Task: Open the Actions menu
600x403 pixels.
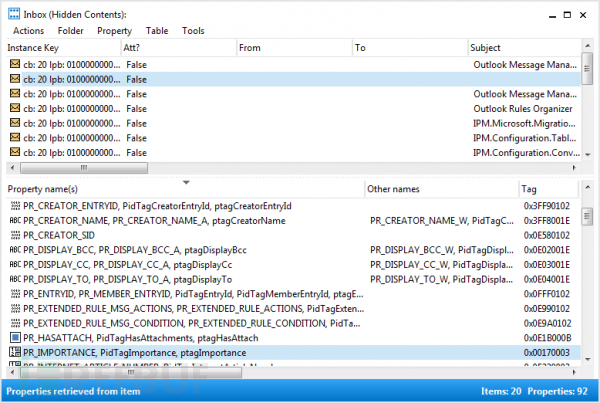Action: point(28,31)
